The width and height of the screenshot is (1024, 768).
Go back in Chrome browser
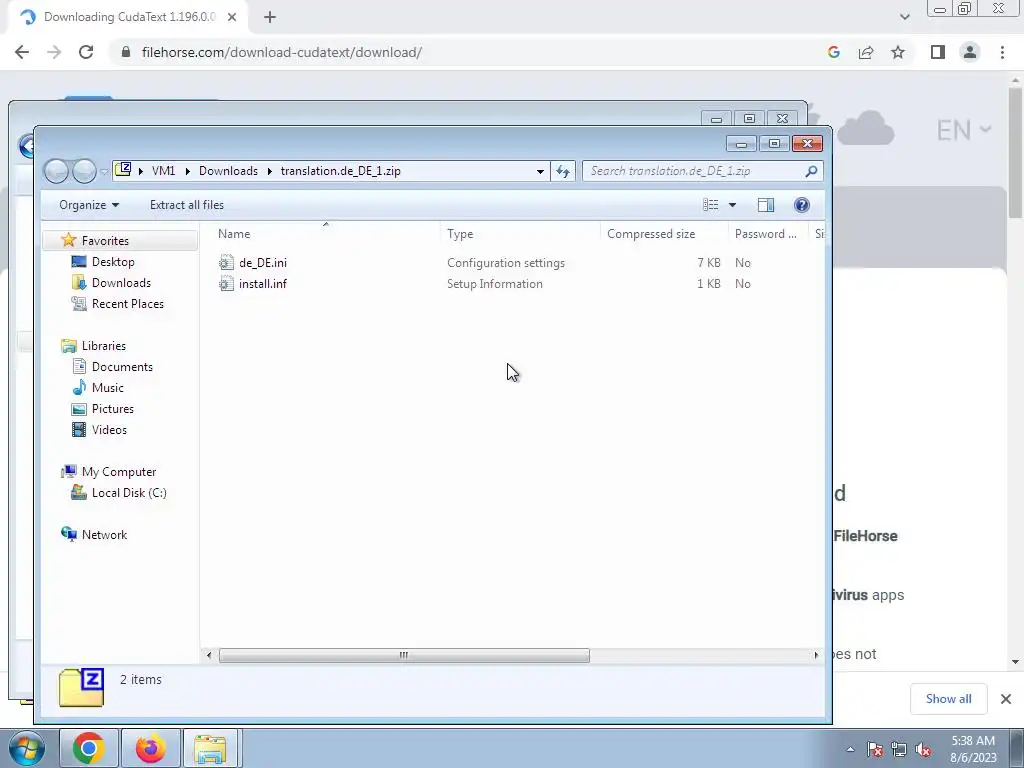click(22, 52)
